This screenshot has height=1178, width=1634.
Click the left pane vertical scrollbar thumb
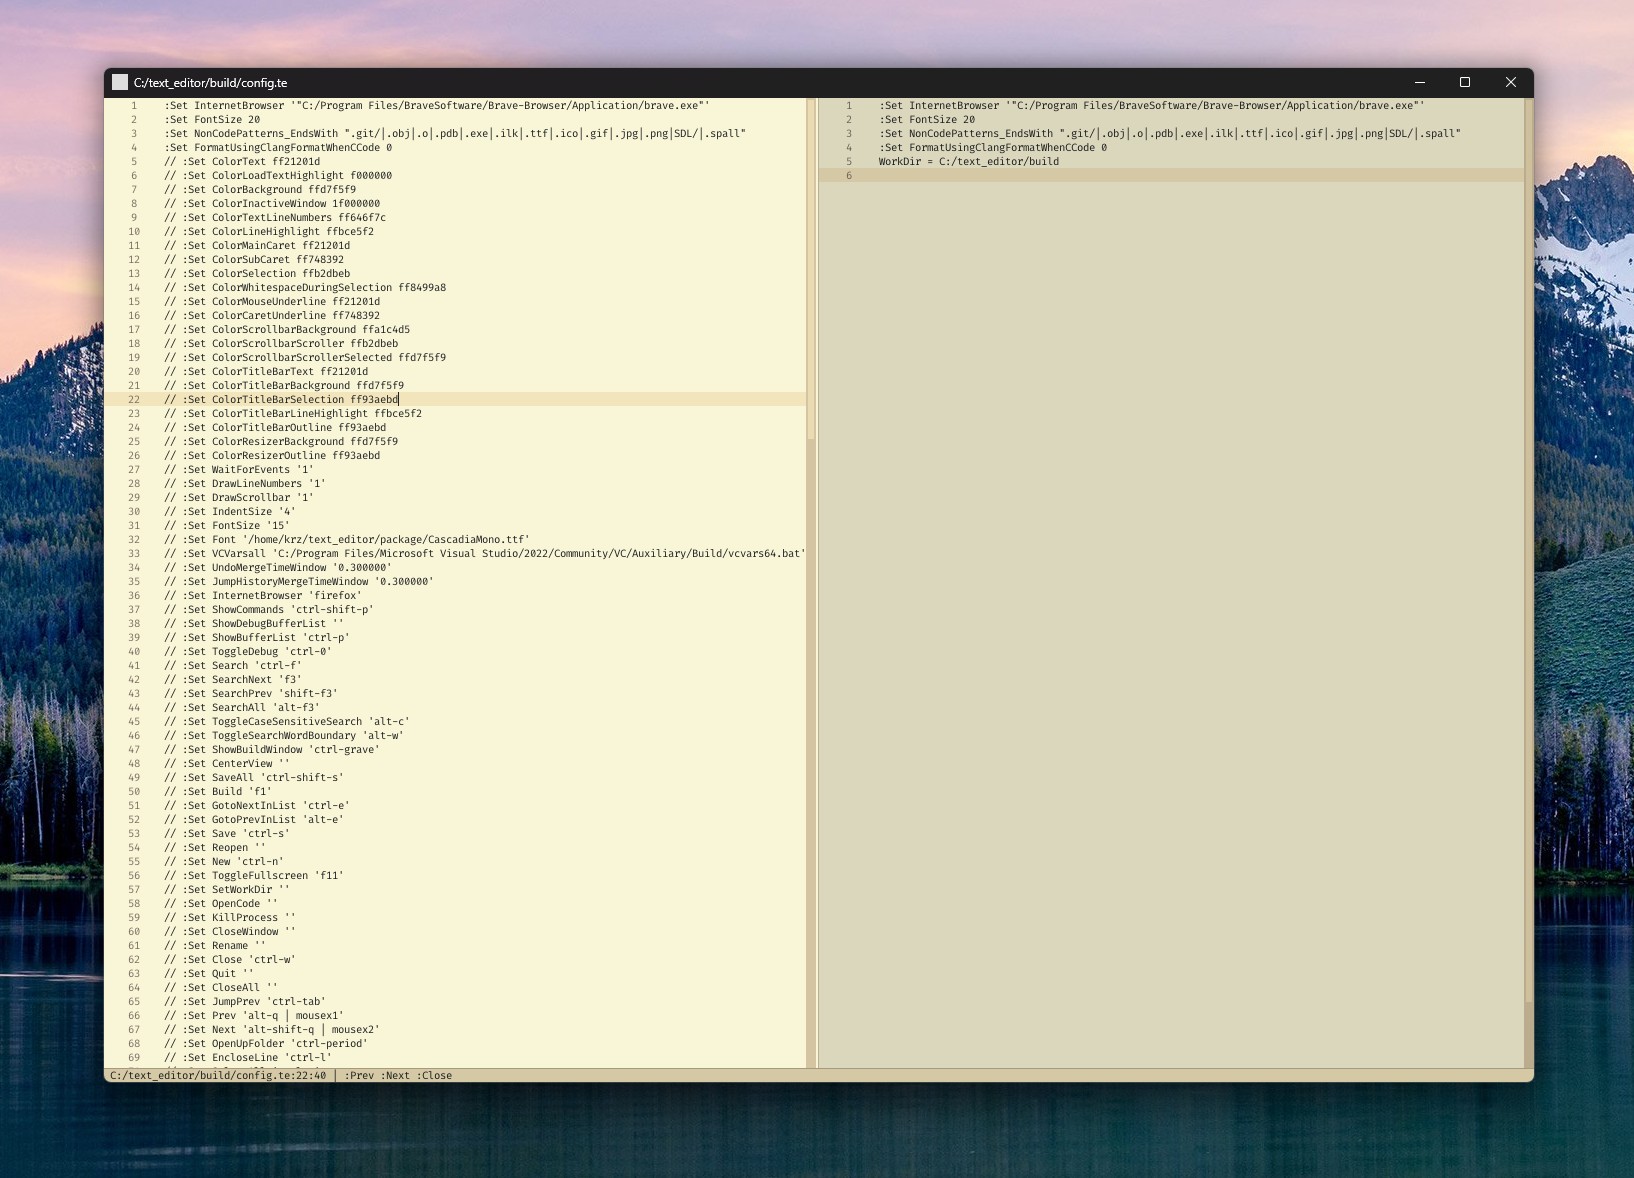[x=811, y=270]
